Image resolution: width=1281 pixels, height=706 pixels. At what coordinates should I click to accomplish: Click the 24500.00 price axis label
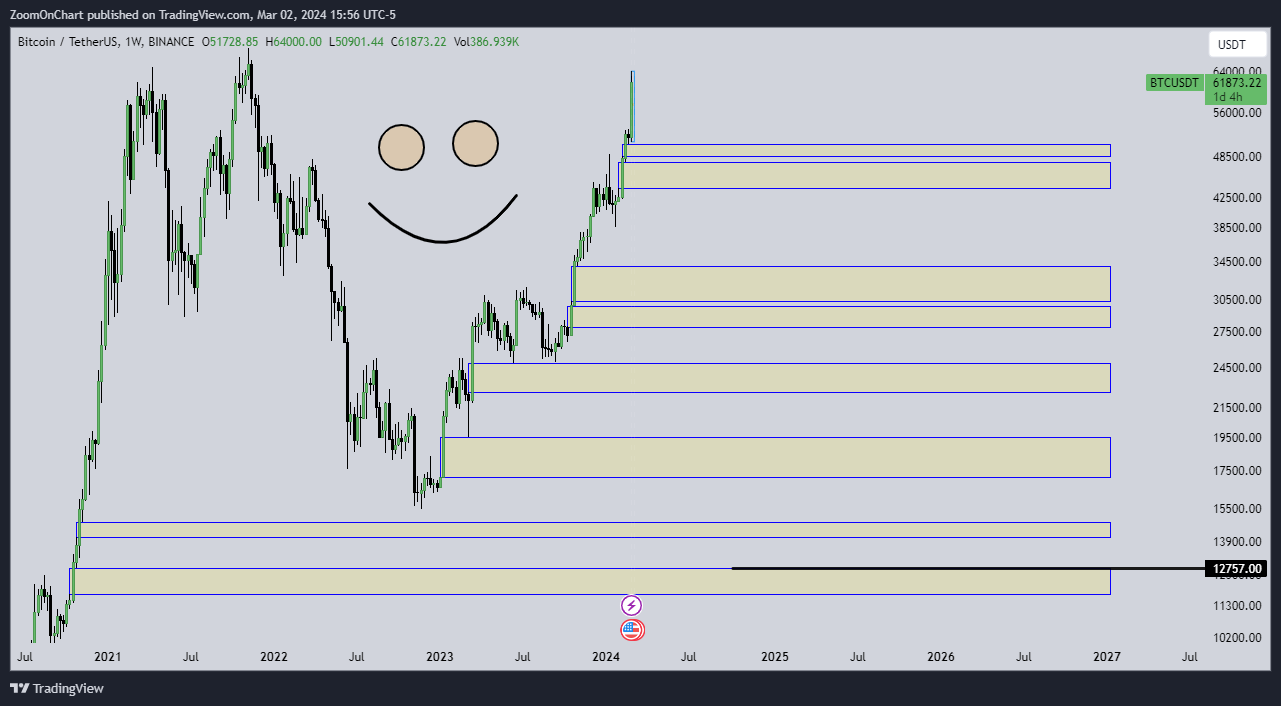coord(1236,368)
